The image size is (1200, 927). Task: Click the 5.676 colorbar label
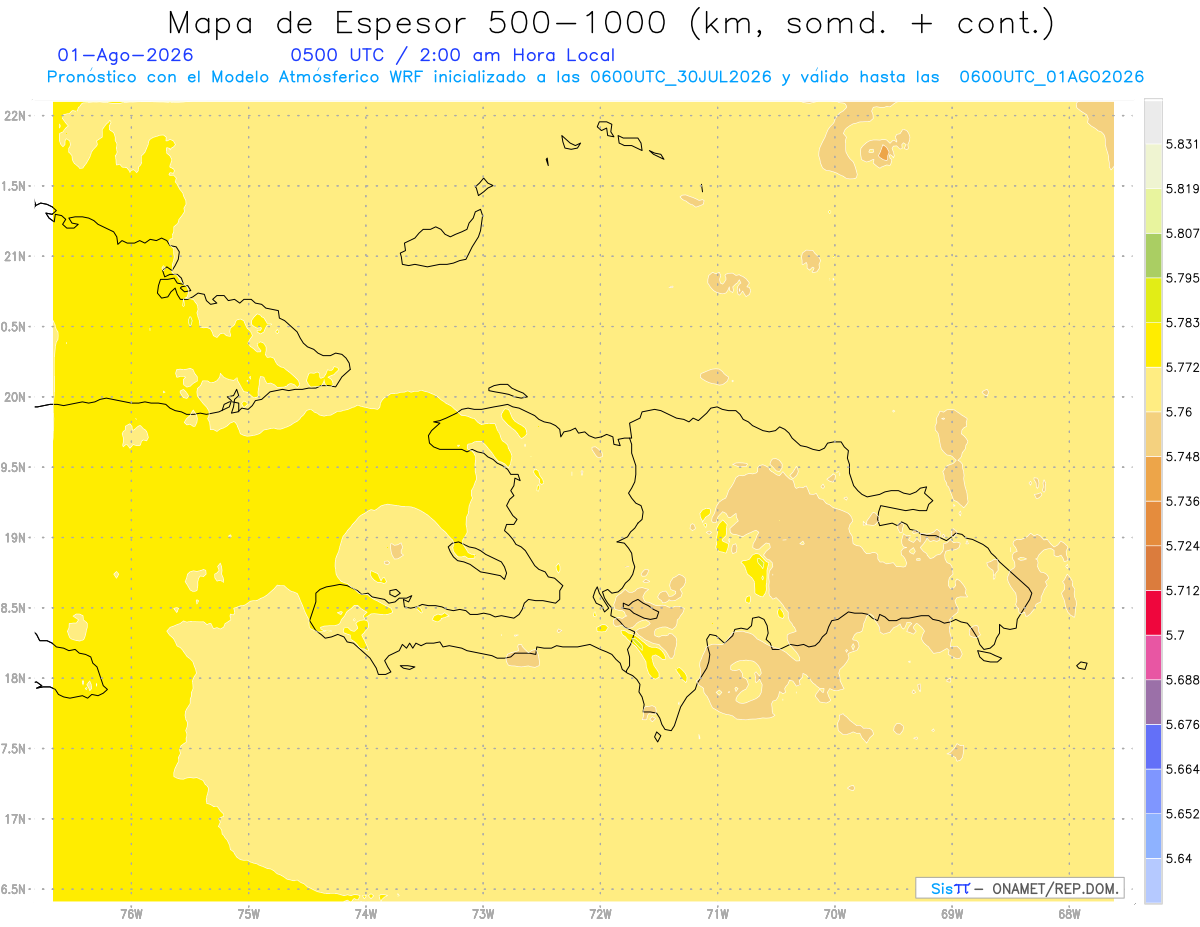[1182, 725]
